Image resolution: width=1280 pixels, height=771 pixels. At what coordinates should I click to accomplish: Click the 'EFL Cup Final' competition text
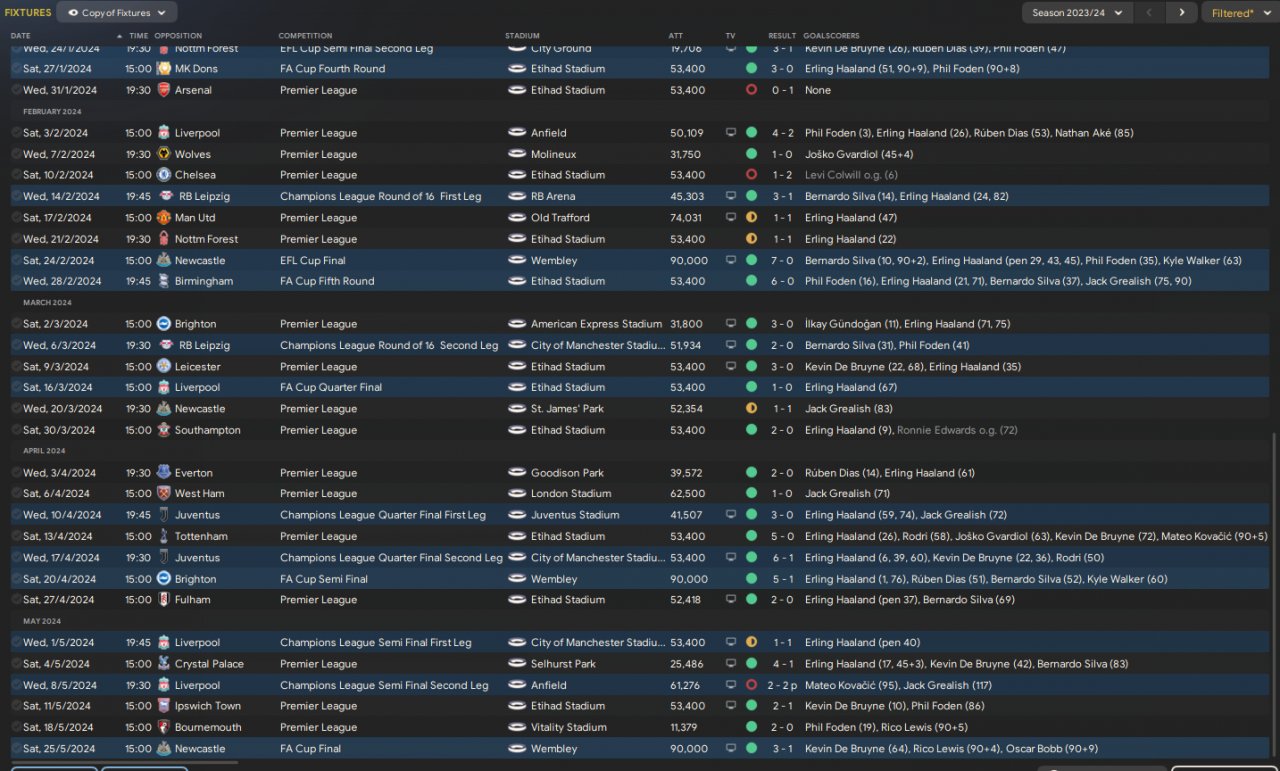[312, 261]
